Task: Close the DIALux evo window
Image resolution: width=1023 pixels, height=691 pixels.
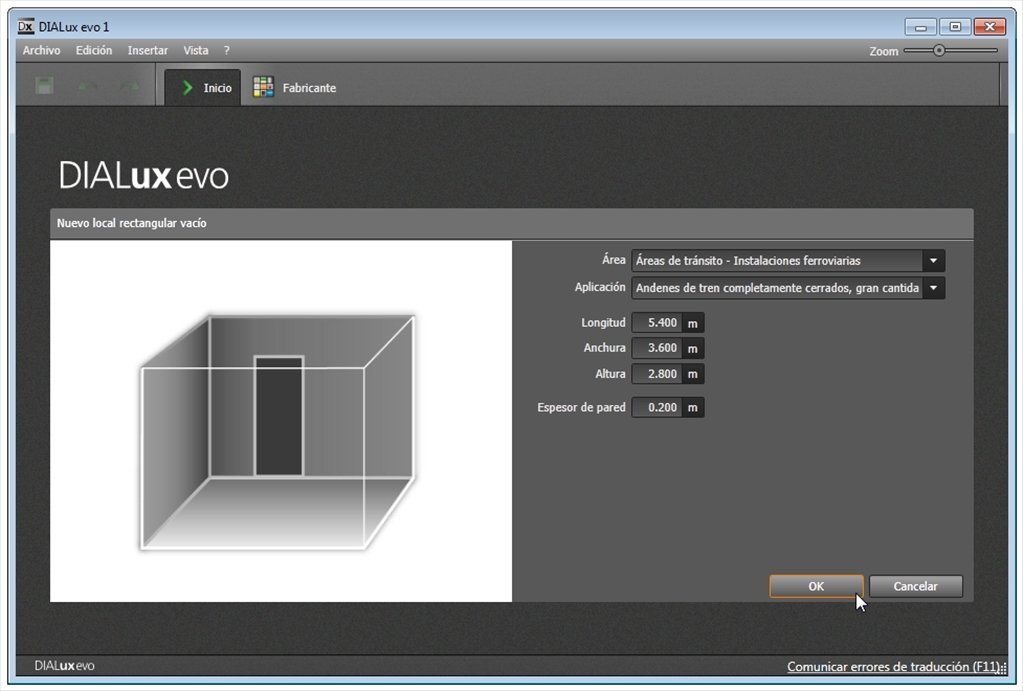Action: (990, 27)
